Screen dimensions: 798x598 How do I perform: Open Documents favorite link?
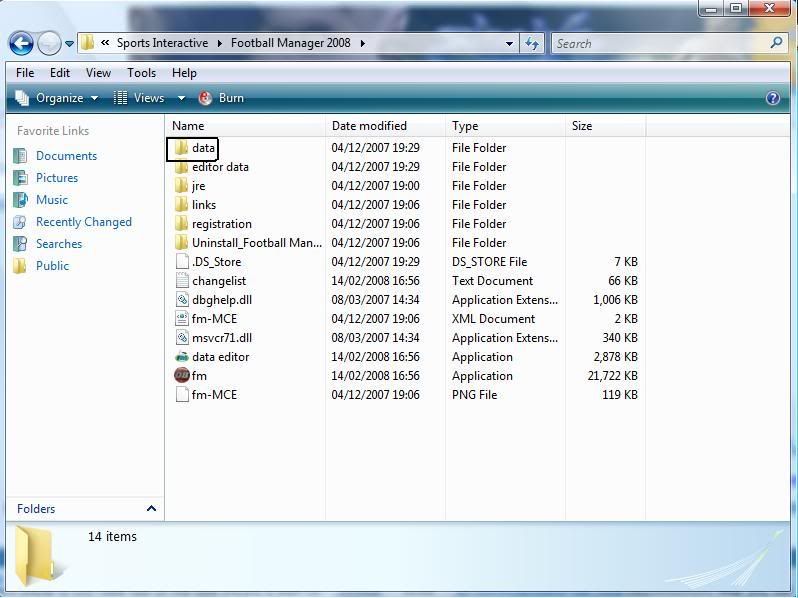coord(66,156)
